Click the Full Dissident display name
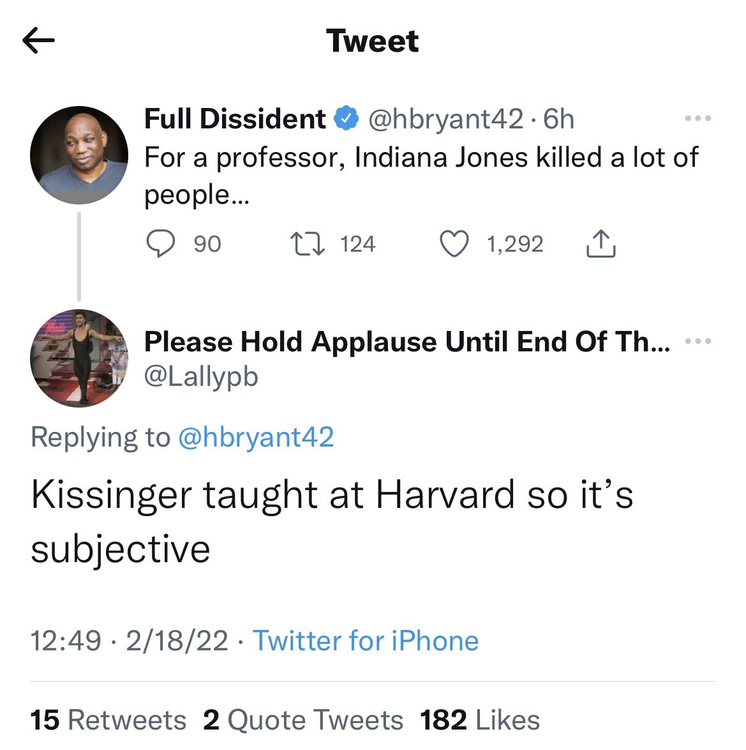The image size is (746, 750). (x=235, y=119)
